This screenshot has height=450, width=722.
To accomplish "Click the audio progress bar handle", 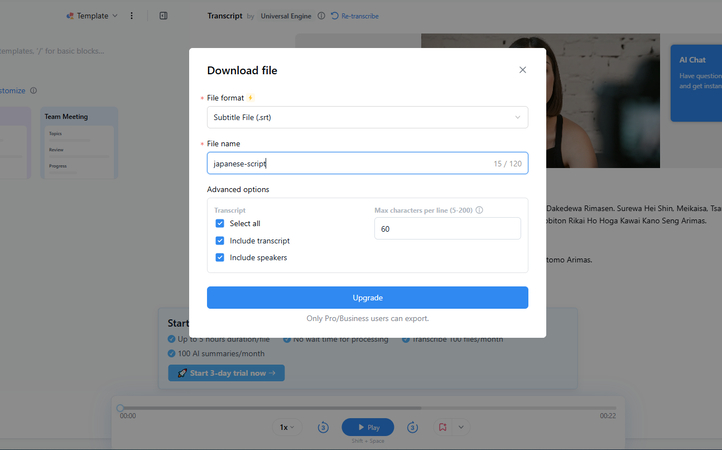I will click(120, 408).
